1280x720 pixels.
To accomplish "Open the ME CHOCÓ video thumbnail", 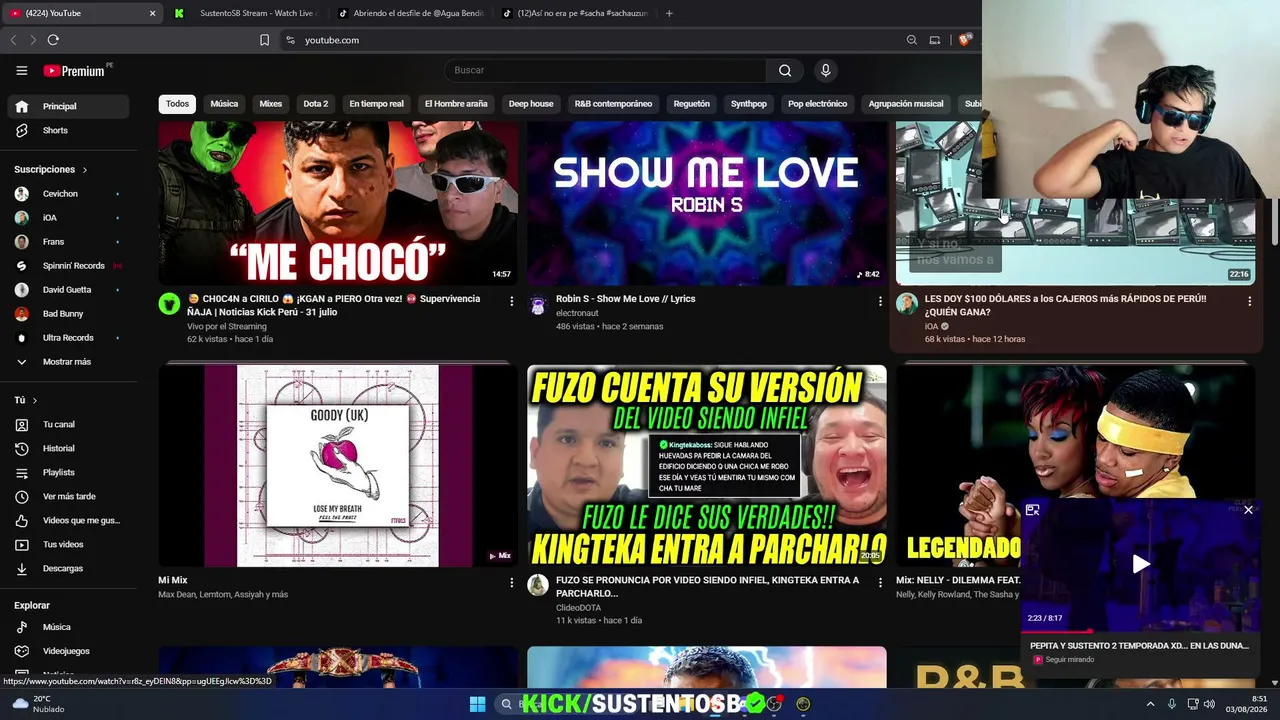I will 338,203.
